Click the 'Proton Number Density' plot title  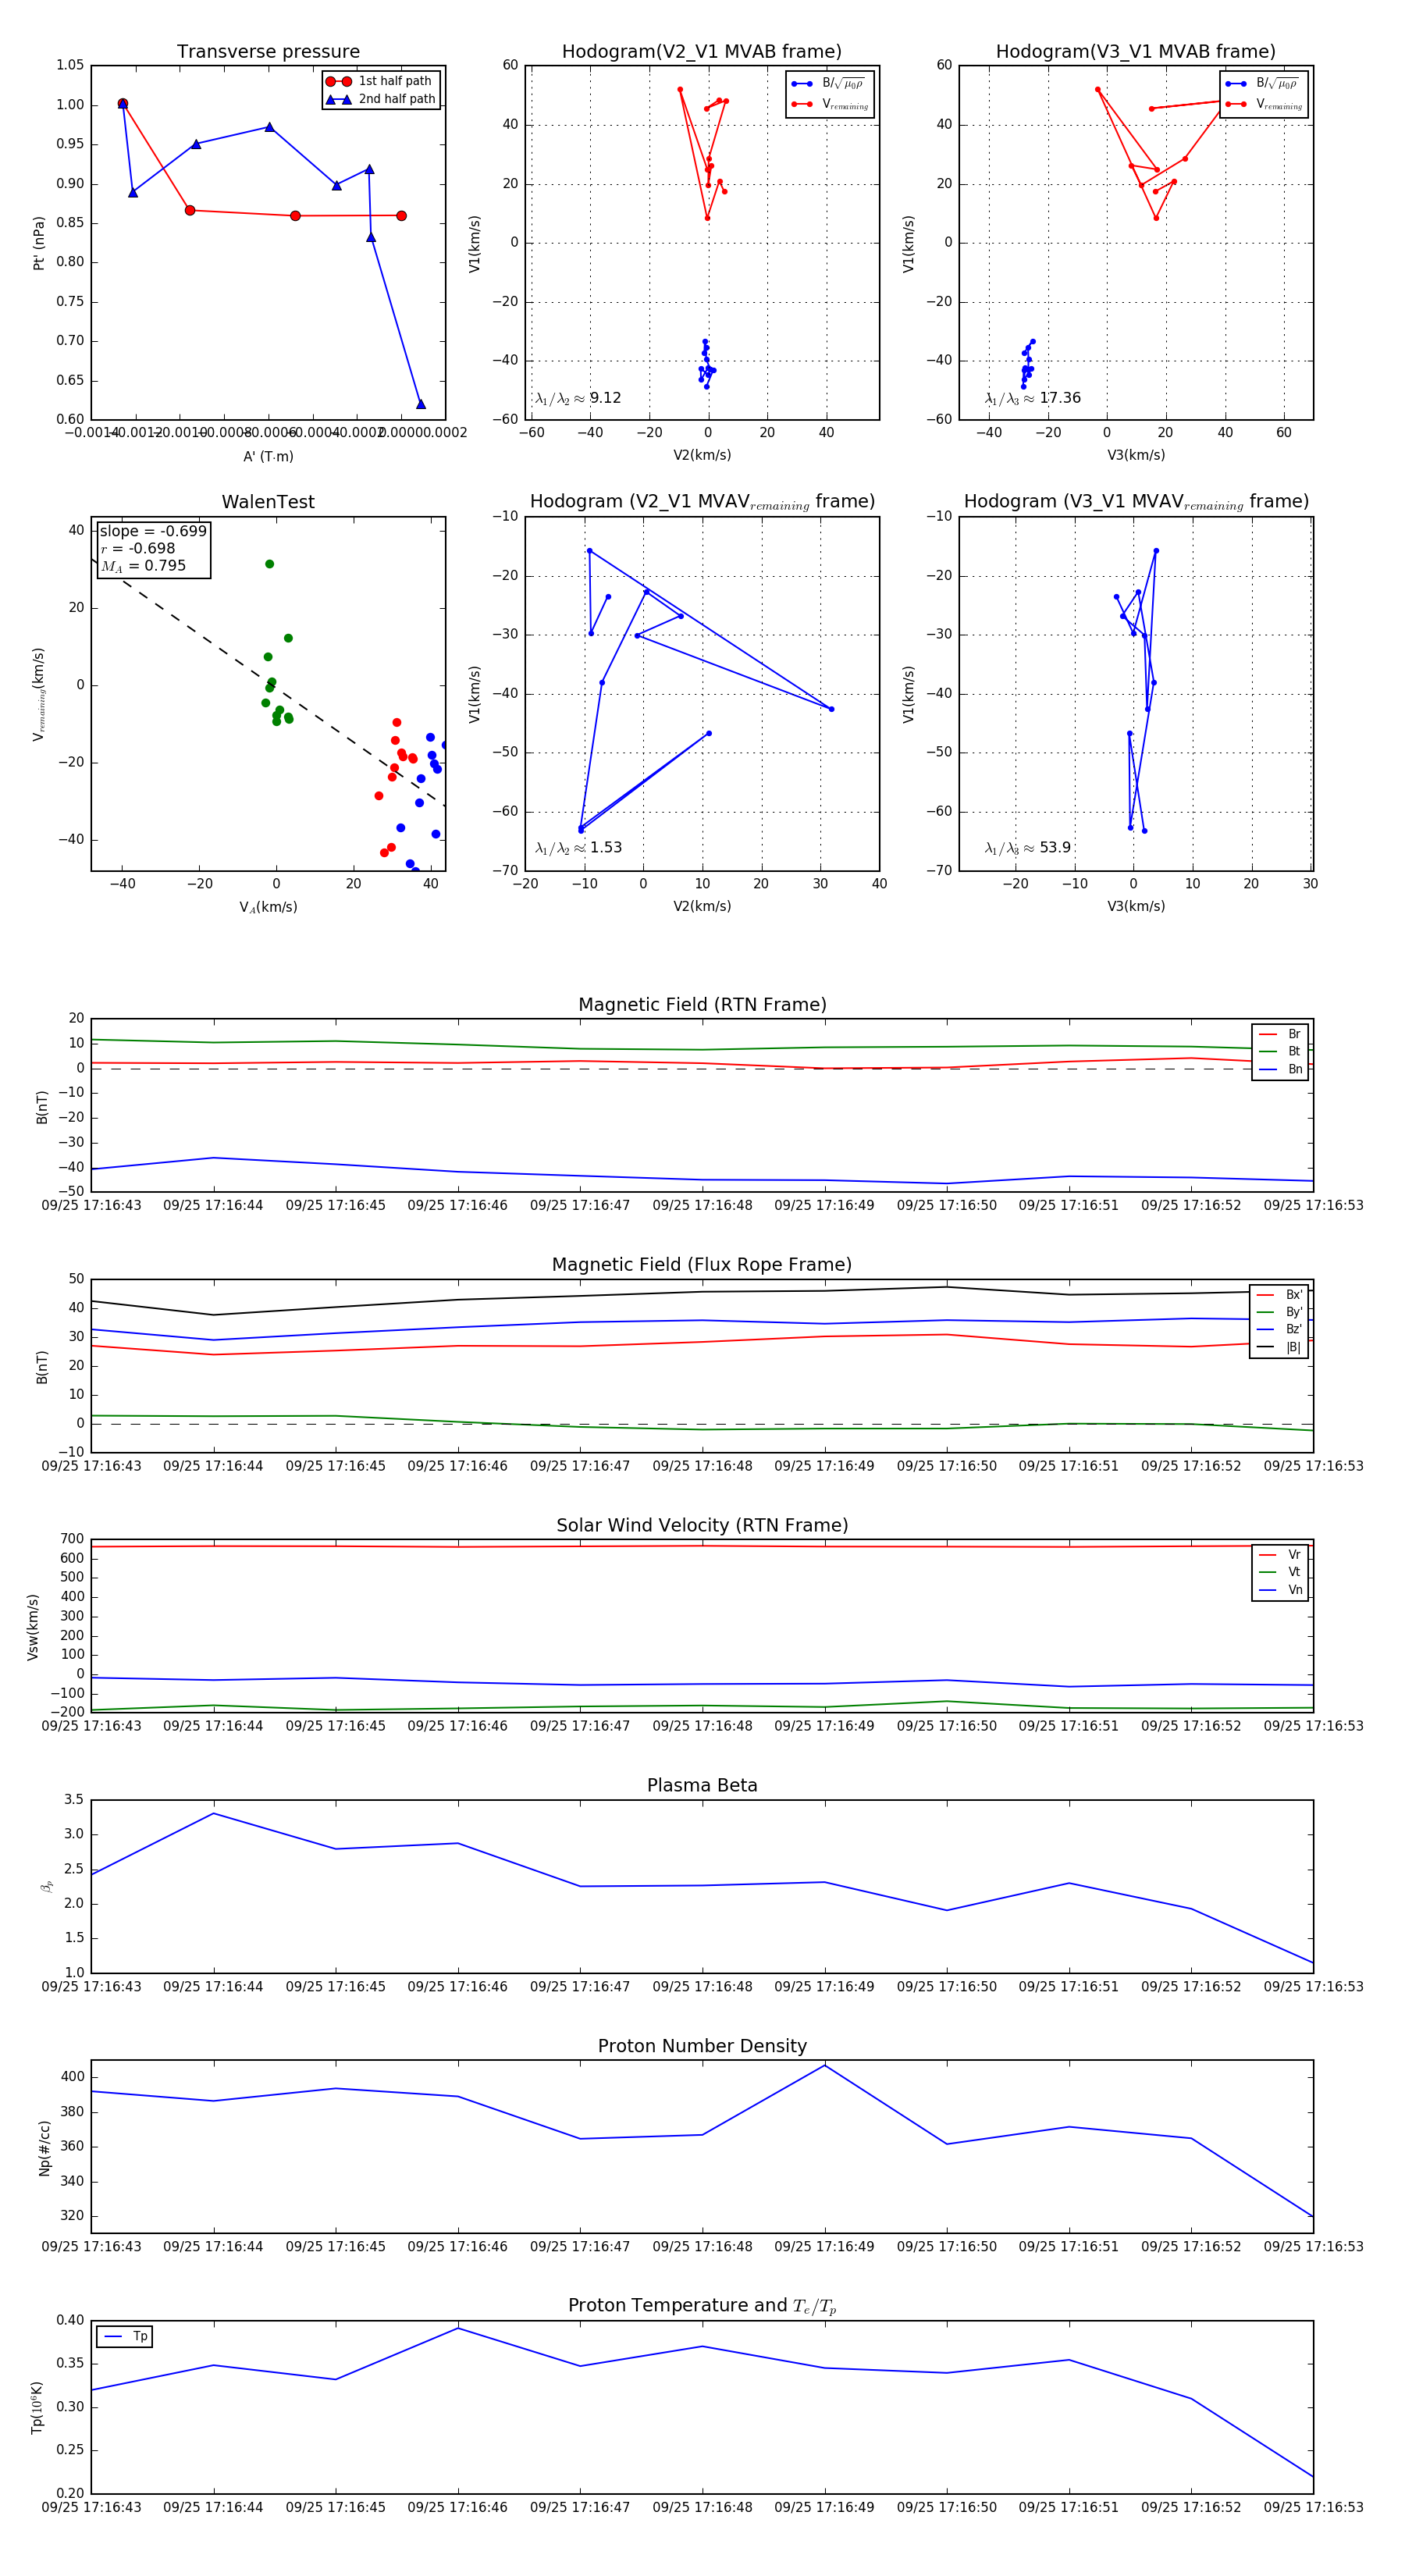[702, 2046]
